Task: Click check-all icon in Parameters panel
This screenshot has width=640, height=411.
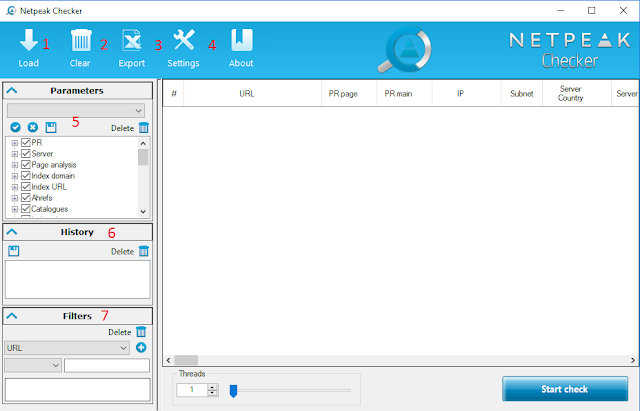Action: point(16,127)
